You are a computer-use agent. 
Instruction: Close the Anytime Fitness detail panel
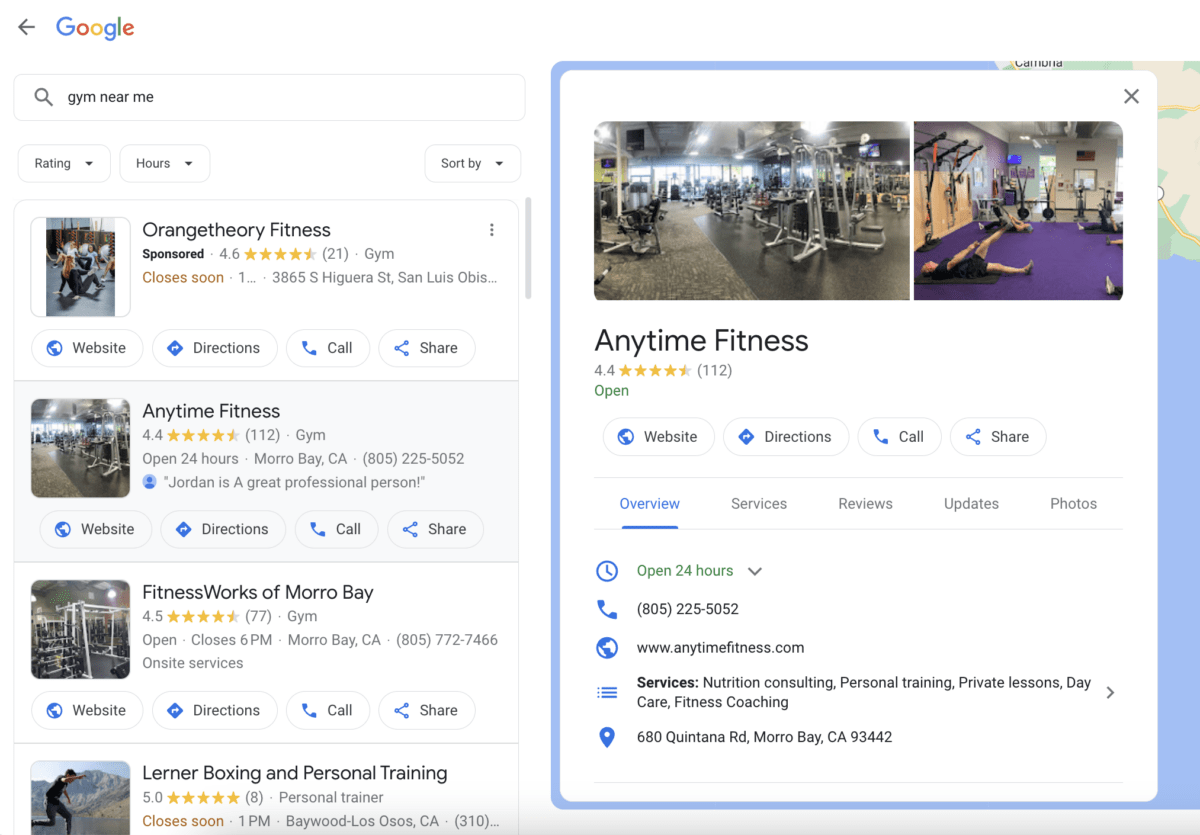point(1131,96)
